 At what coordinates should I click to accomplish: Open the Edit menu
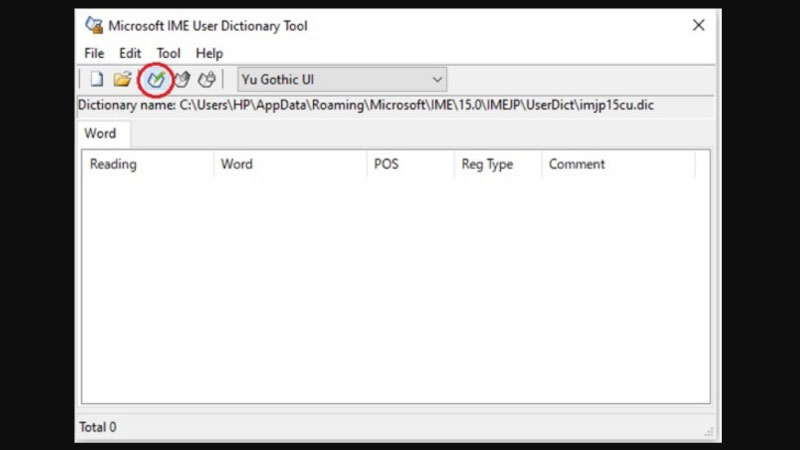[130, 53]
